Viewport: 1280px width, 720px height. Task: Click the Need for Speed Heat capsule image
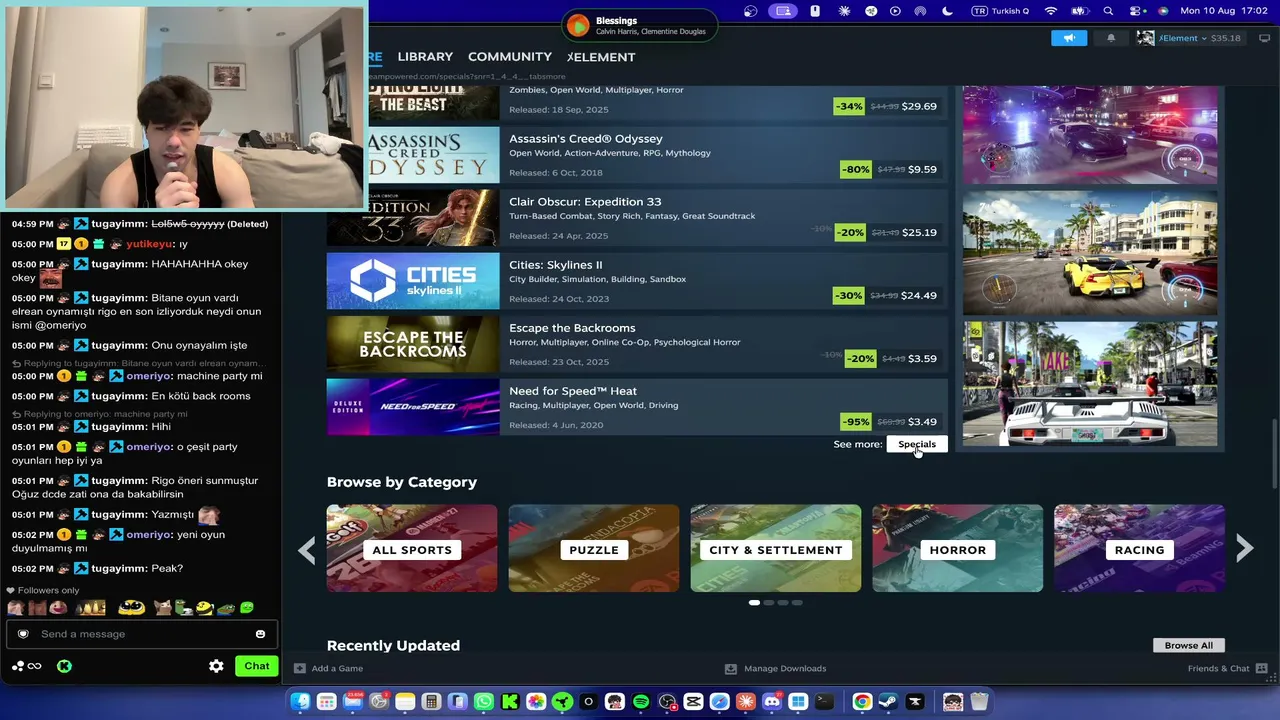[413, 407]
